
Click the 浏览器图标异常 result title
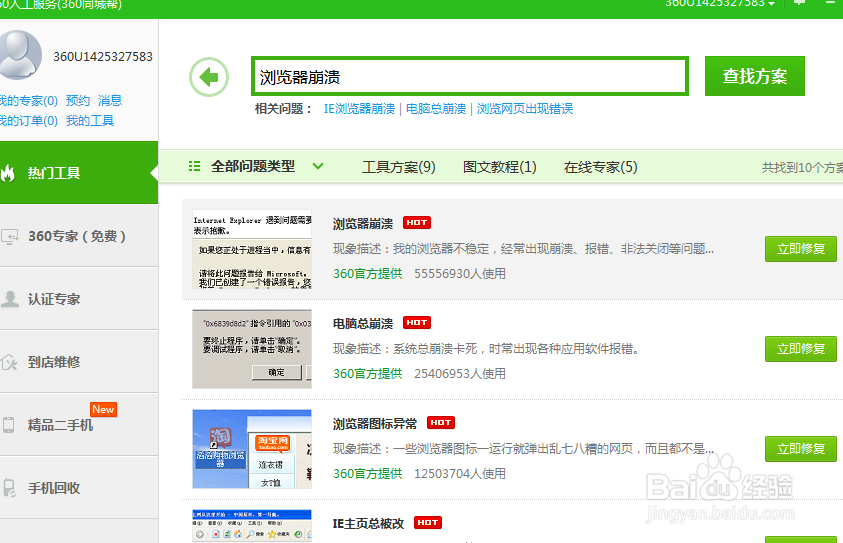pos(375,424)
